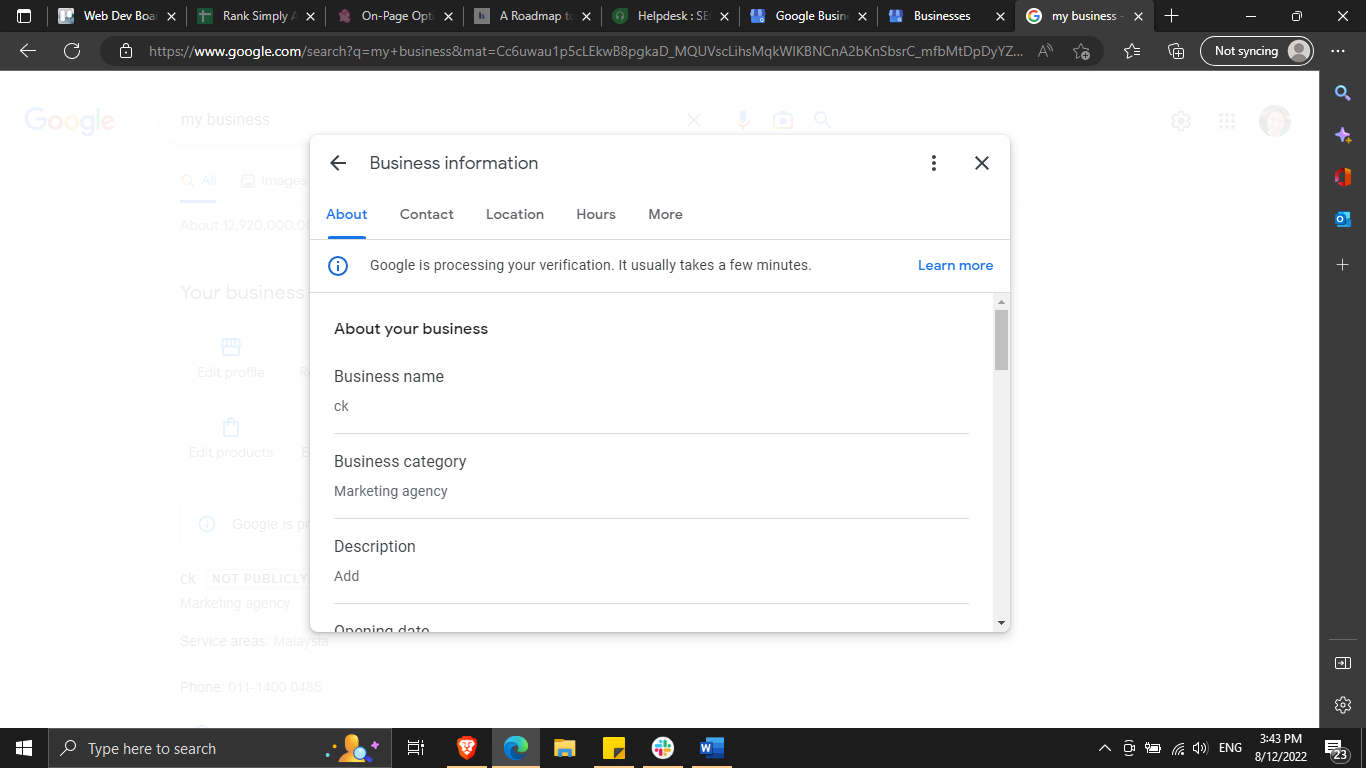Show hidden system tray icons chevron
The image size is (1366, 768).
pyautogui.click(x=1104, y=748)
